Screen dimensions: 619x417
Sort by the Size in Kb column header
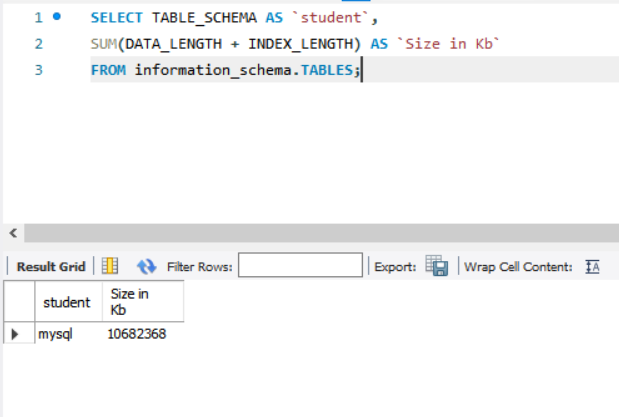(143, 302)
